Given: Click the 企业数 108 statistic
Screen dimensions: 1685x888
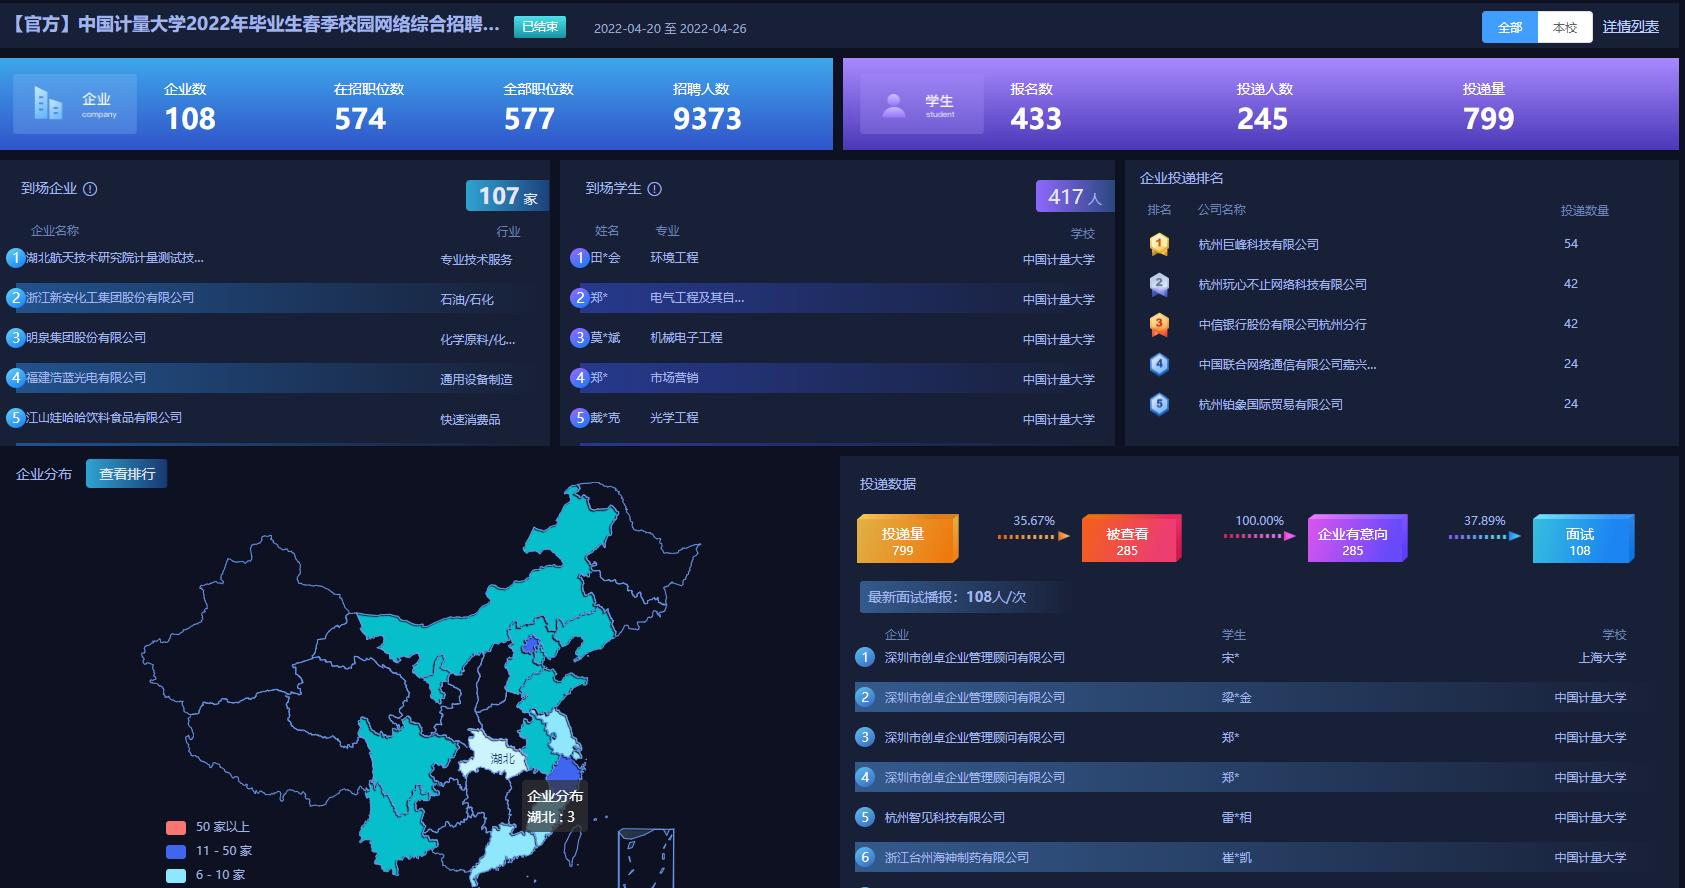Looking at the screenshot, I should (x=190, y=107).
